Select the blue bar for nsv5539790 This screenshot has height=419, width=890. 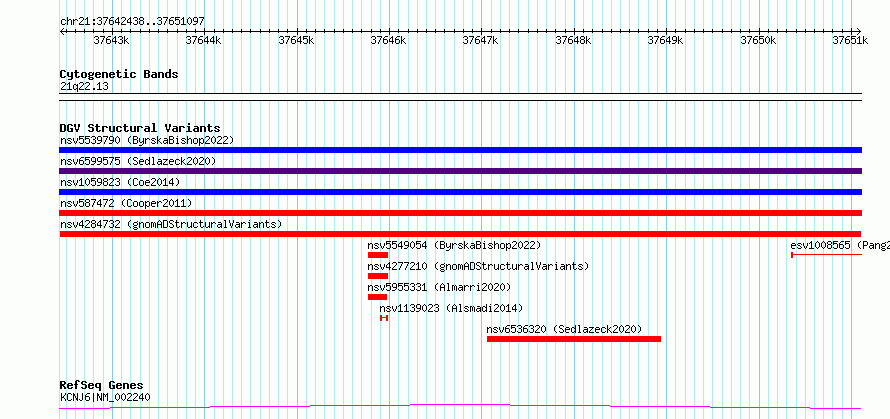pos(460,150)
